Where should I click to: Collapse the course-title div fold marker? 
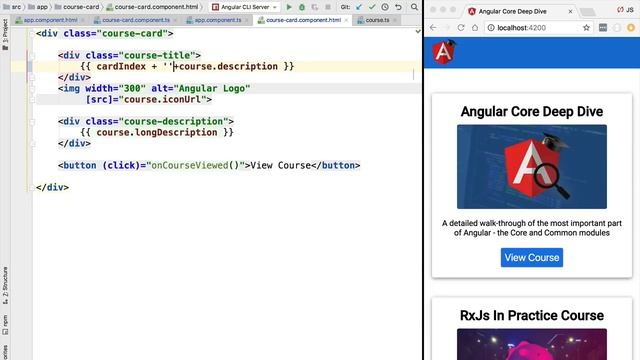coord(32,56)
